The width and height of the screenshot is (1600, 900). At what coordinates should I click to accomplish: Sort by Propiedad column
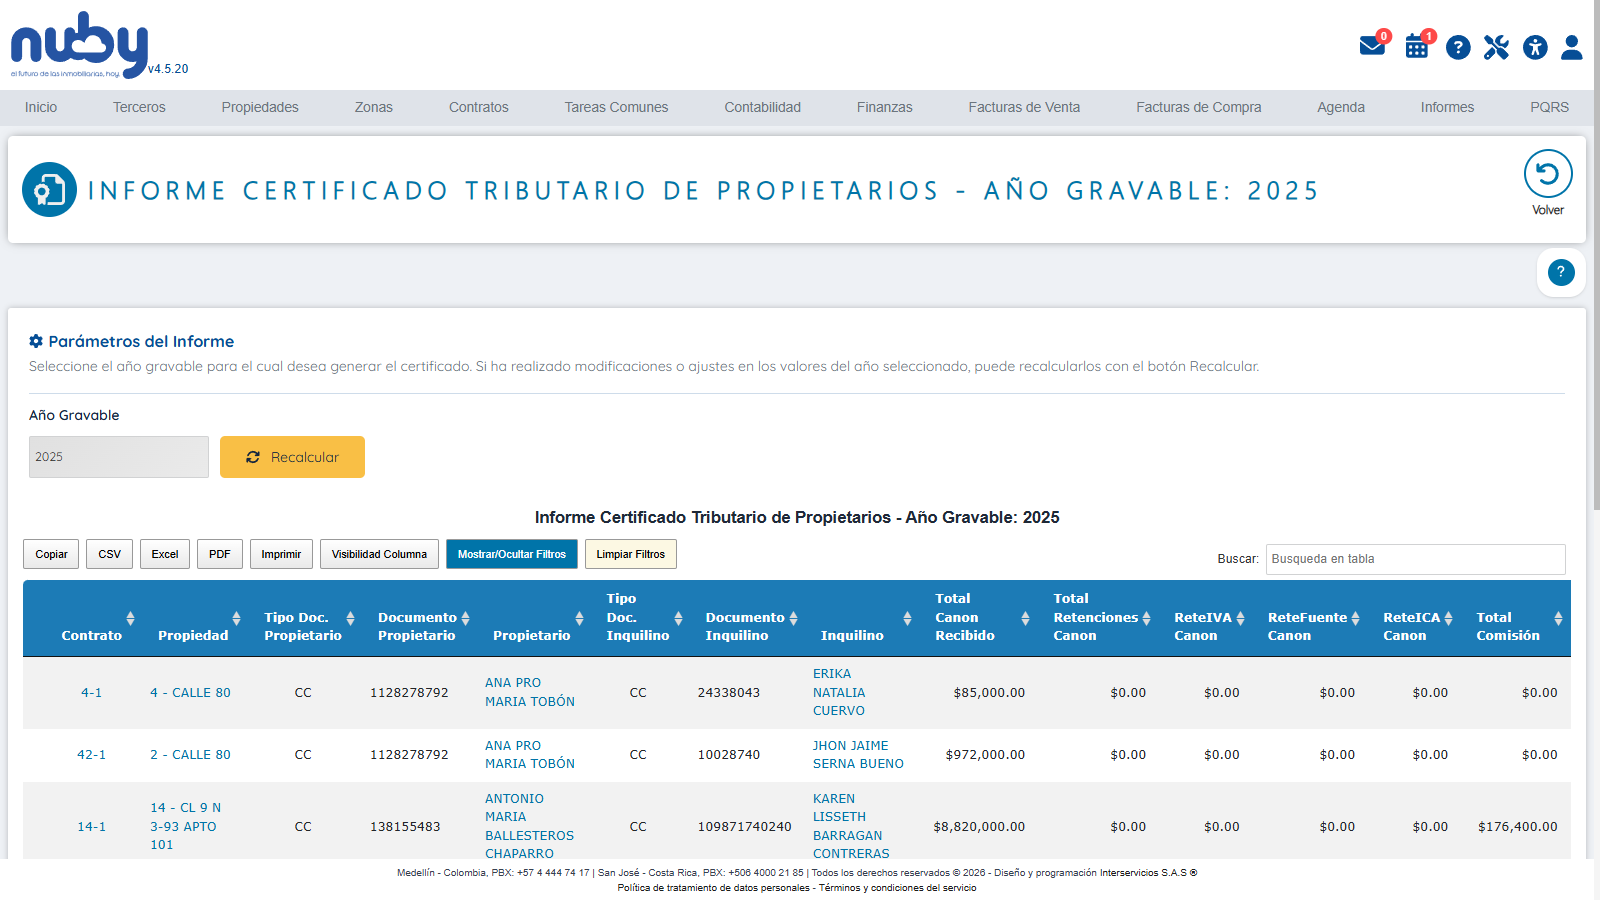pos(236,618)
